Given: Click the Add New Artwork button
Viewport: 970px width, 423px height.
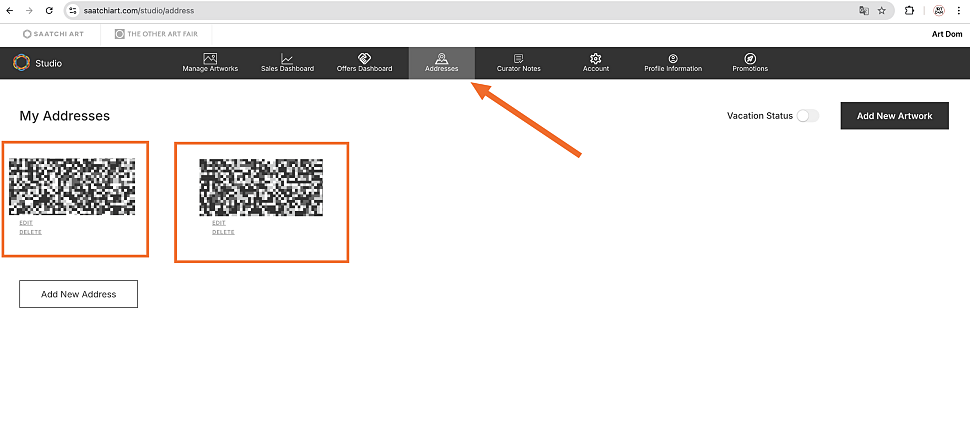Looking at the screenshot, I should coord(895,116).
